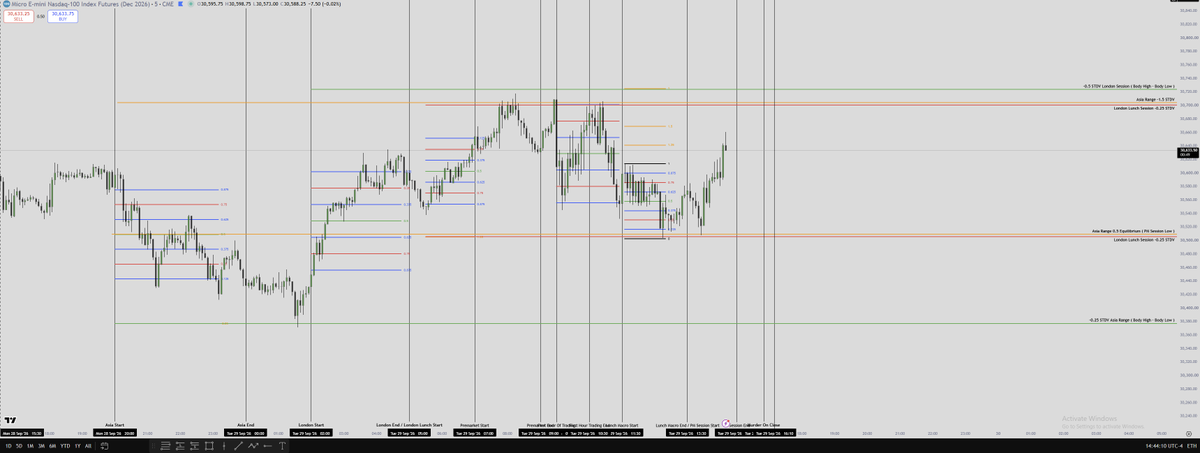Viewport: 1200px width, 453px height.
Task: Select the first position tool in drawing toolbar
Action: pyautogui.click(x=165, y=446)
